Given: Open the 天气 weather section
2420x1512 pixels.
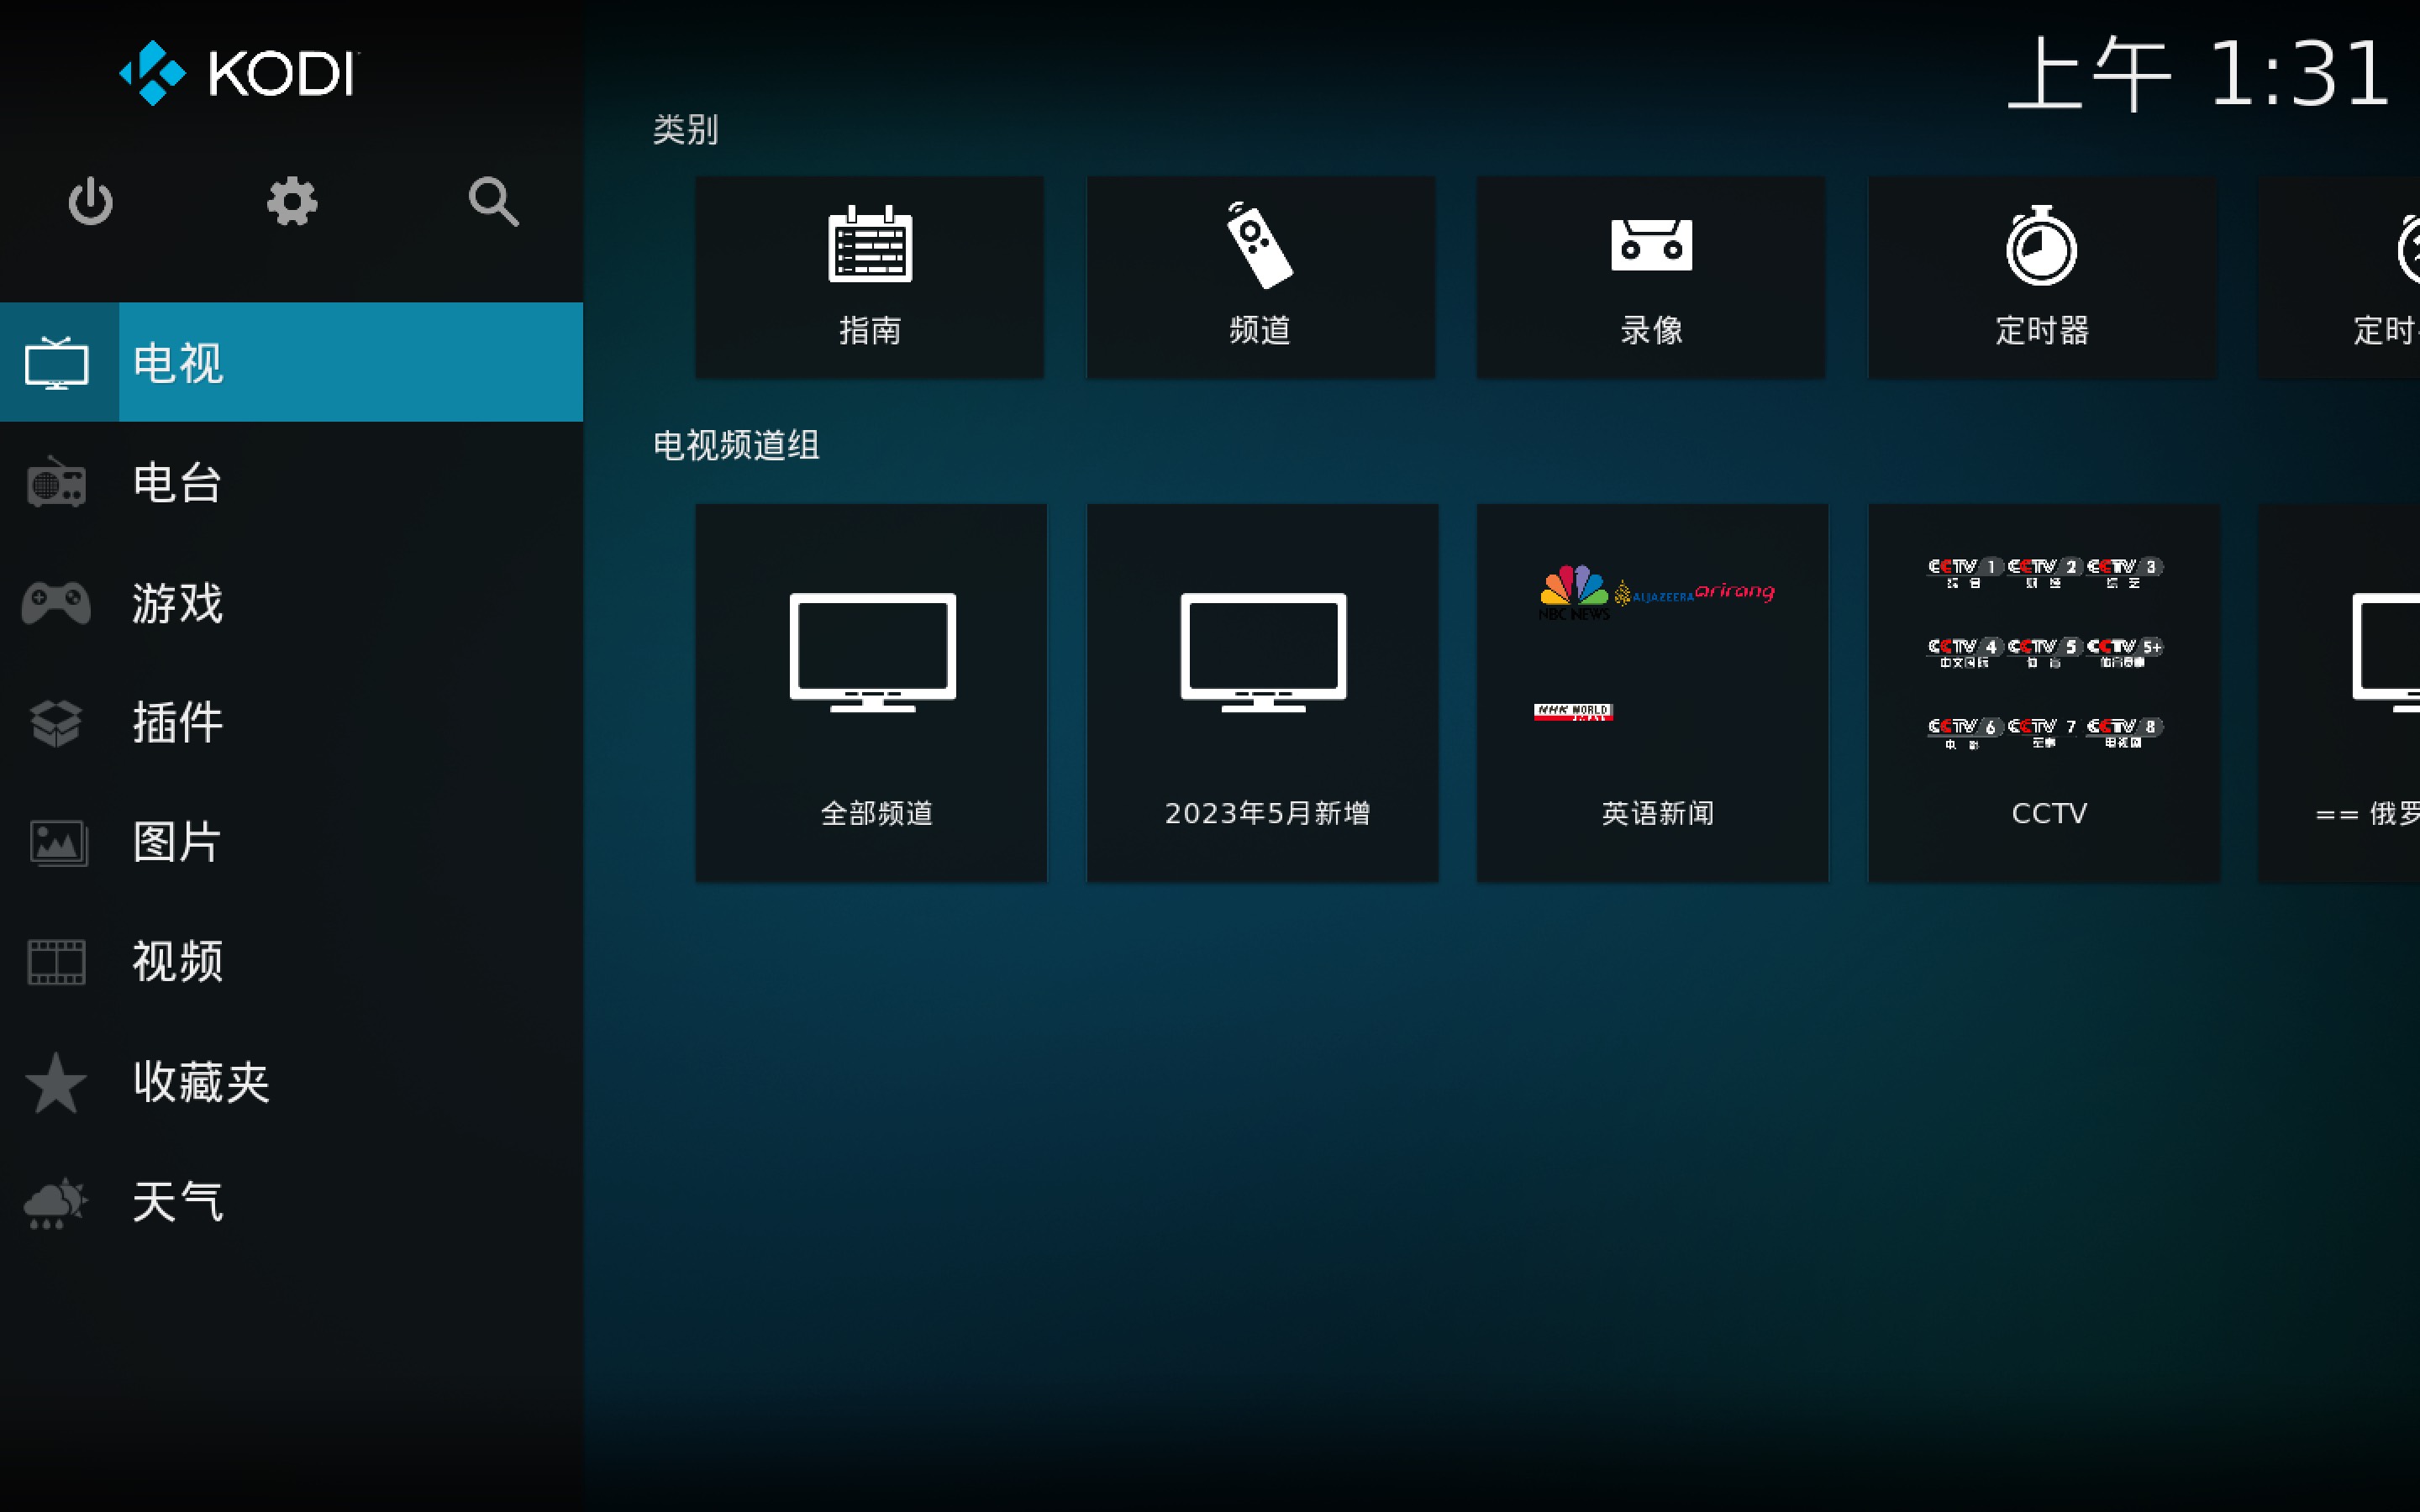Looking at the screenshot, I should [x=290, y=1201].
